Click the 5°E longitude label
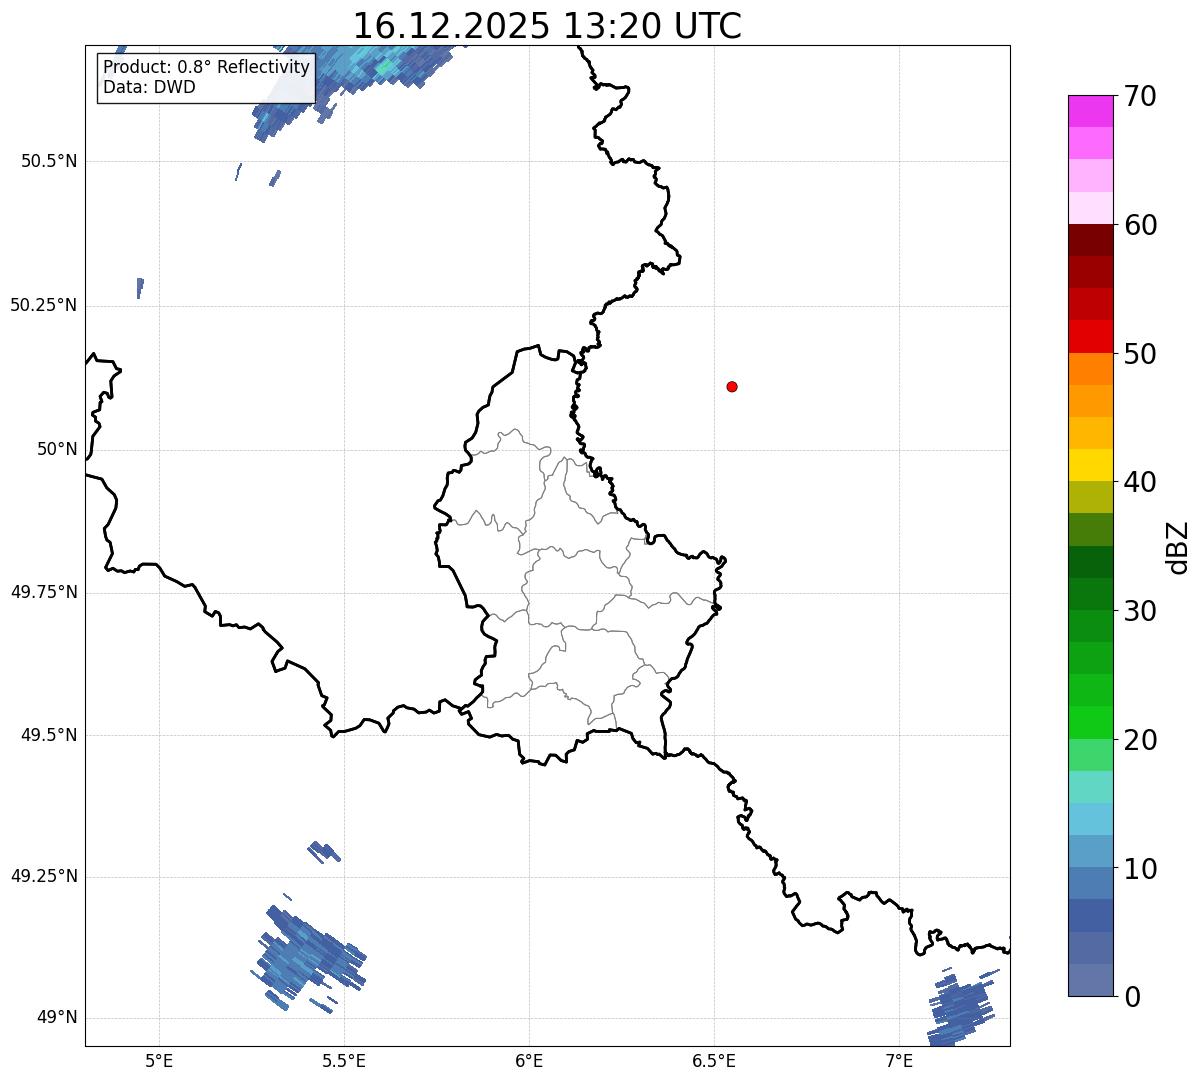The image size is (1202, 1081). pyautogui.click(x=159, y=1060)
